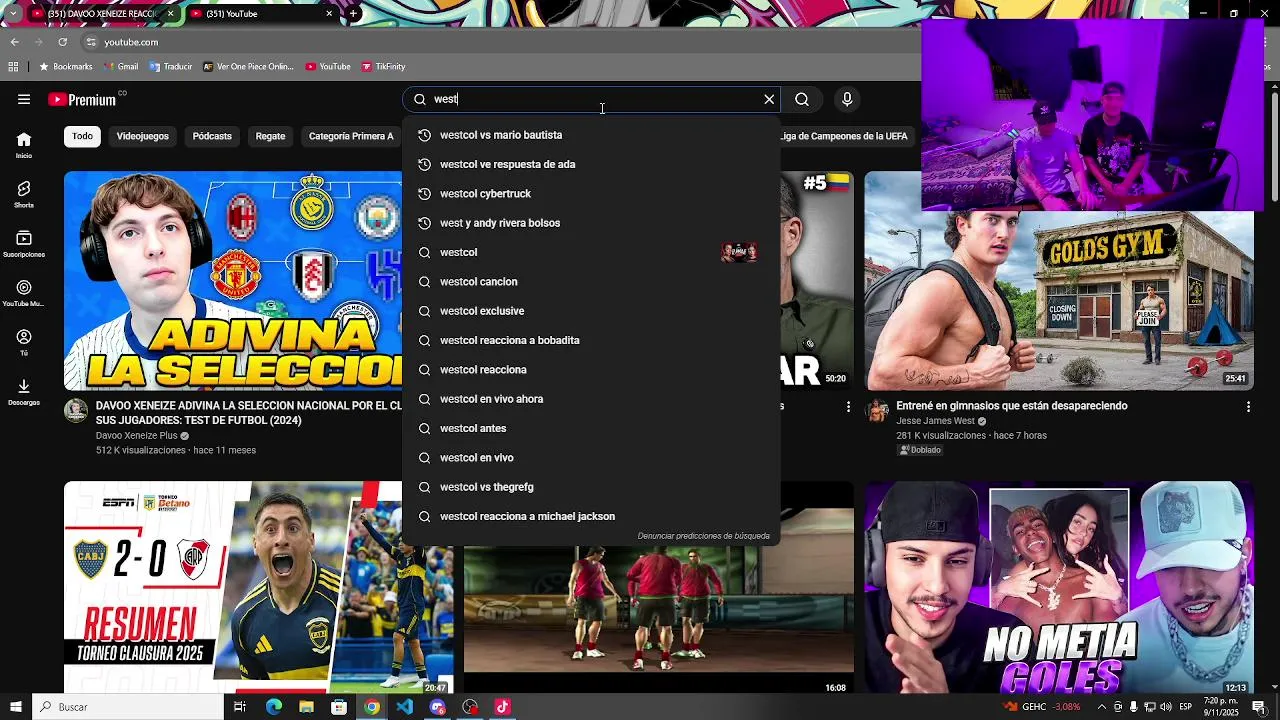This screenshot has height=720, width=1280.
Task: Open Inicio in the sidebar
Action: (24, 145)
